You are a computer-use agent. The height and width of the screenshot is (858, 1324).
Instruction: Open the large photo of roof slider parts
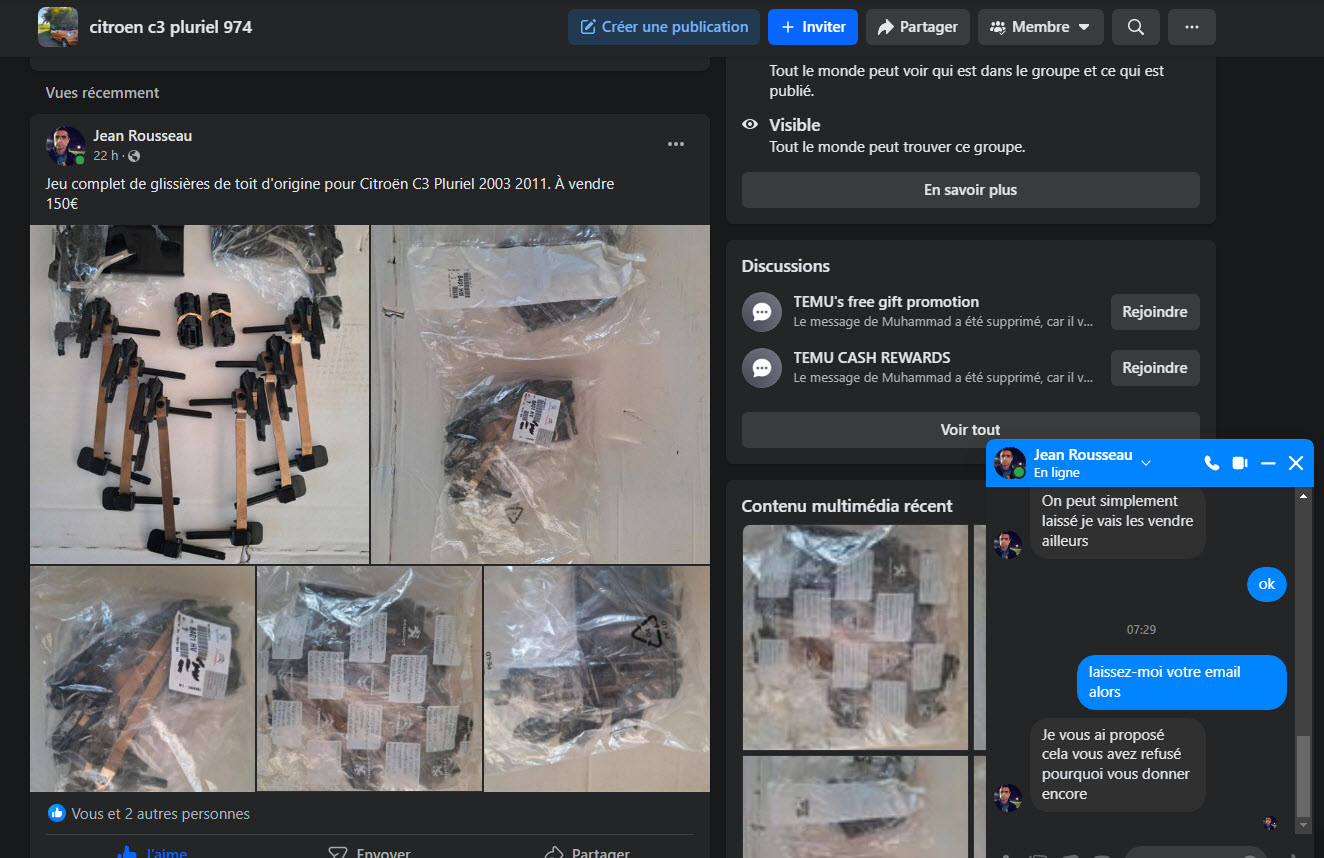pyautogui.click(x=199, y=394)
